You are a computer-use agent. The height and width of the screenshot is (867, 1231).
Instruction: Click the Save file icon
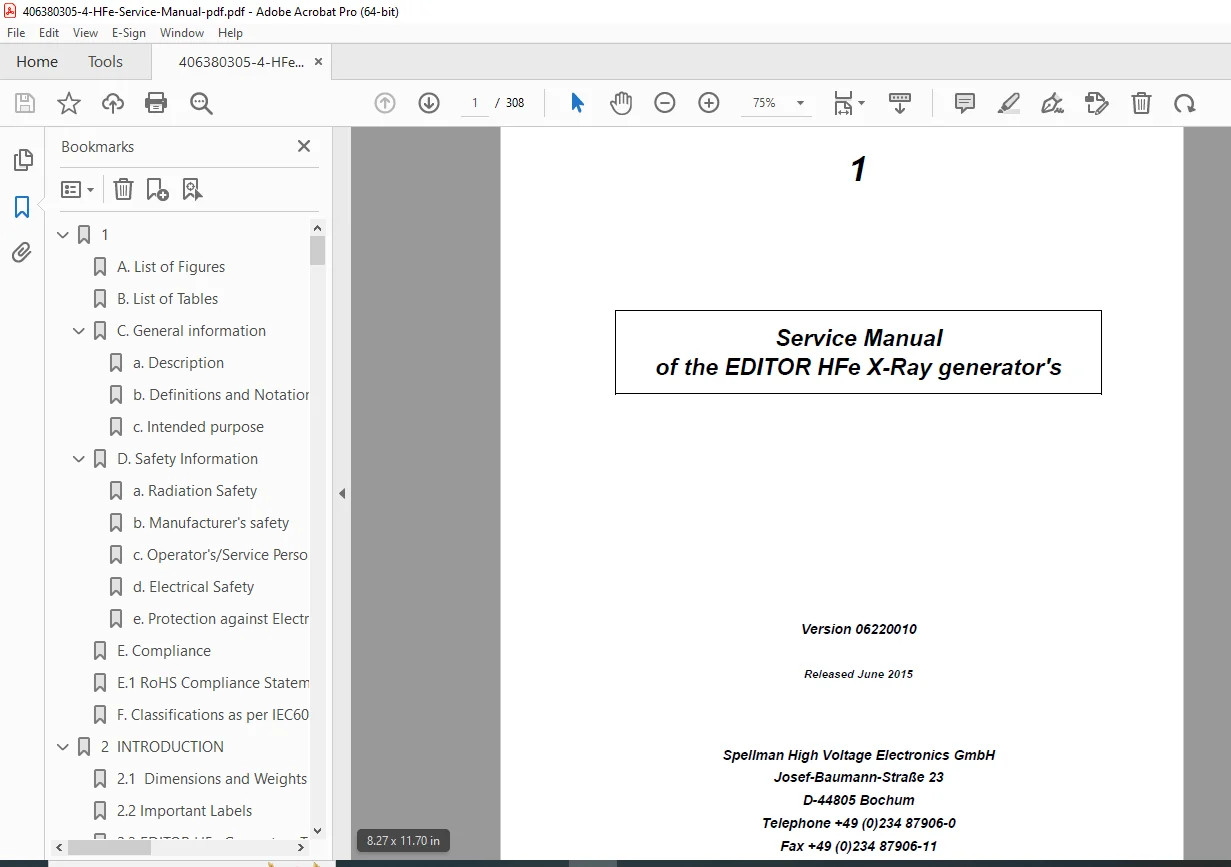pyautogui.click(x=25, y=103)
